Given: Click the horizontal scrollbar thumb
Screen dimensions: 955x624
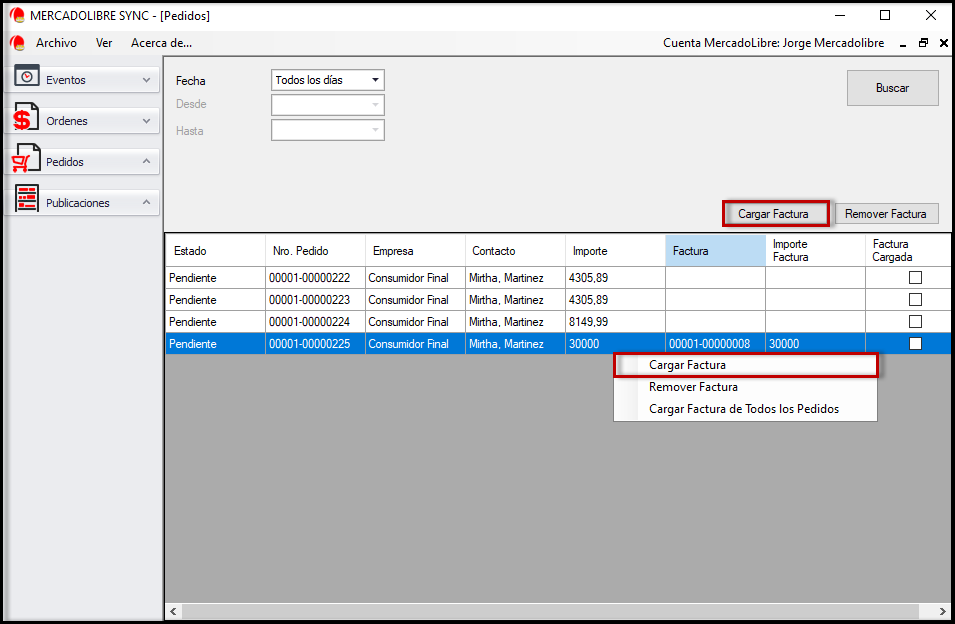Looking at the screenshot, I should pyautogui.click(x=550, y=611).
